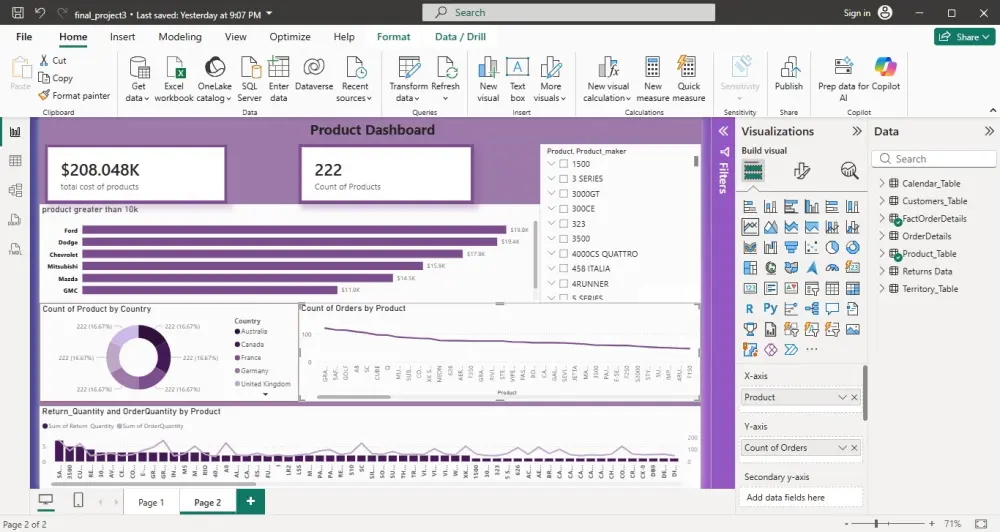
Task: Click the Publish button
Action: (x=789, y=74)
